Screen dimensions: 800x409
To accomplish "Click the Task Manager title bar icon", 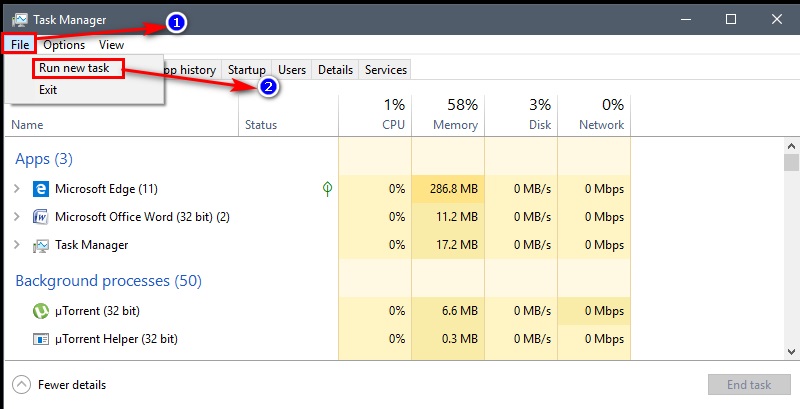I will [20, 20].
